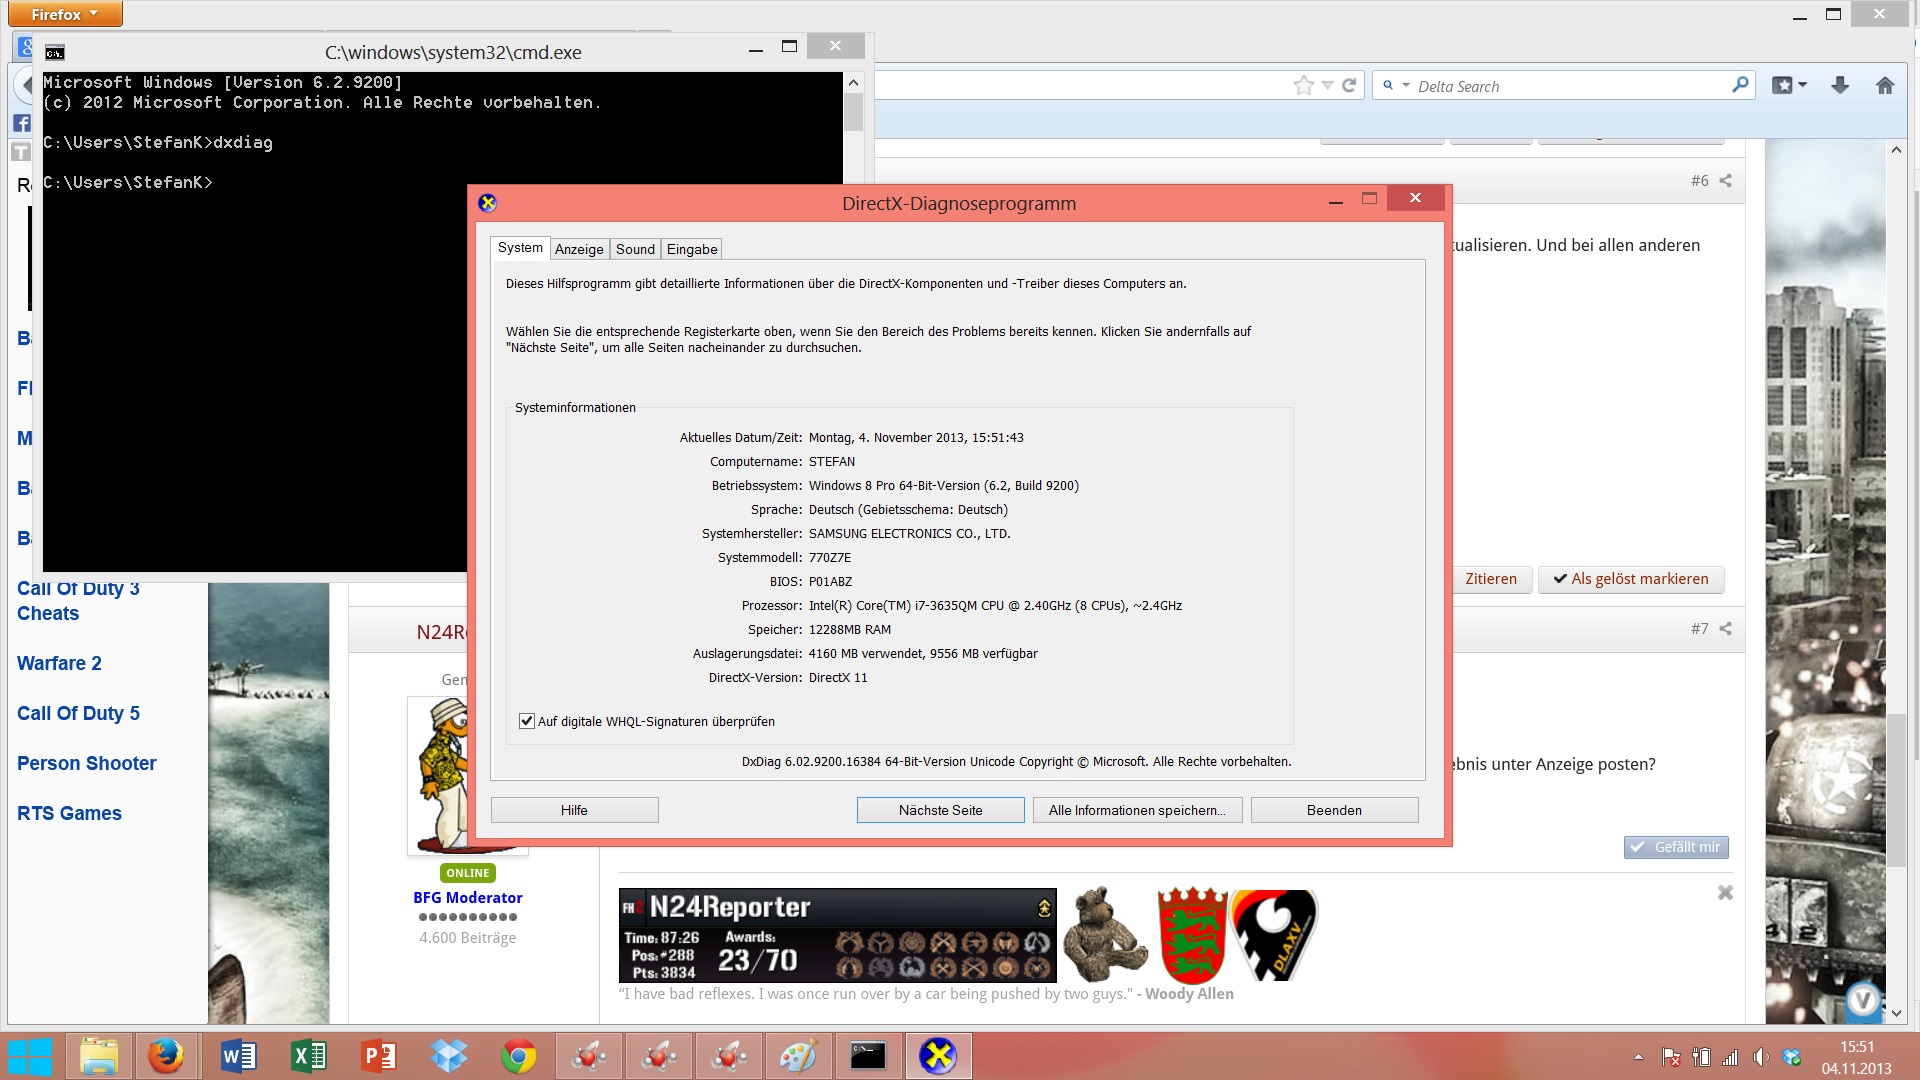Image resolution: width=1920 pixels, height=1080 pixels.
Task: Click the DLAXV shield signature image
Action: point(1275,935)
